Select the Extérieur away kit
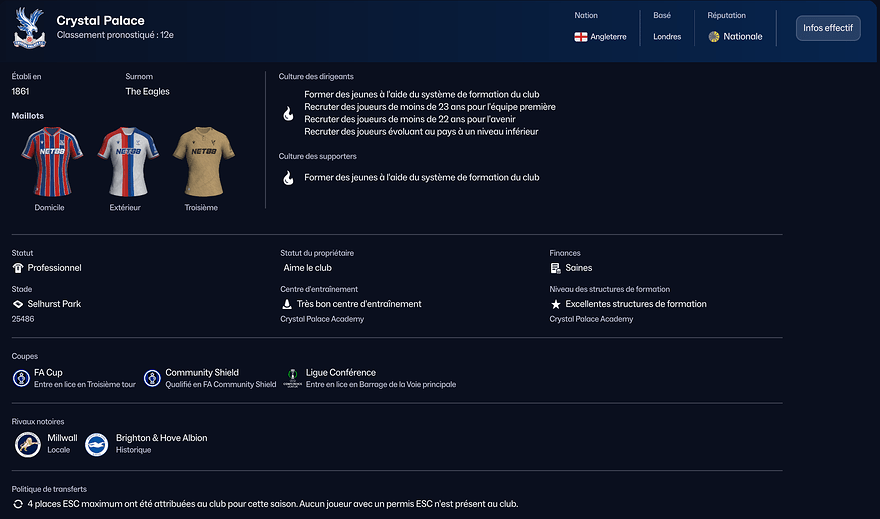880x519 pixels. (x=125, y=162)
